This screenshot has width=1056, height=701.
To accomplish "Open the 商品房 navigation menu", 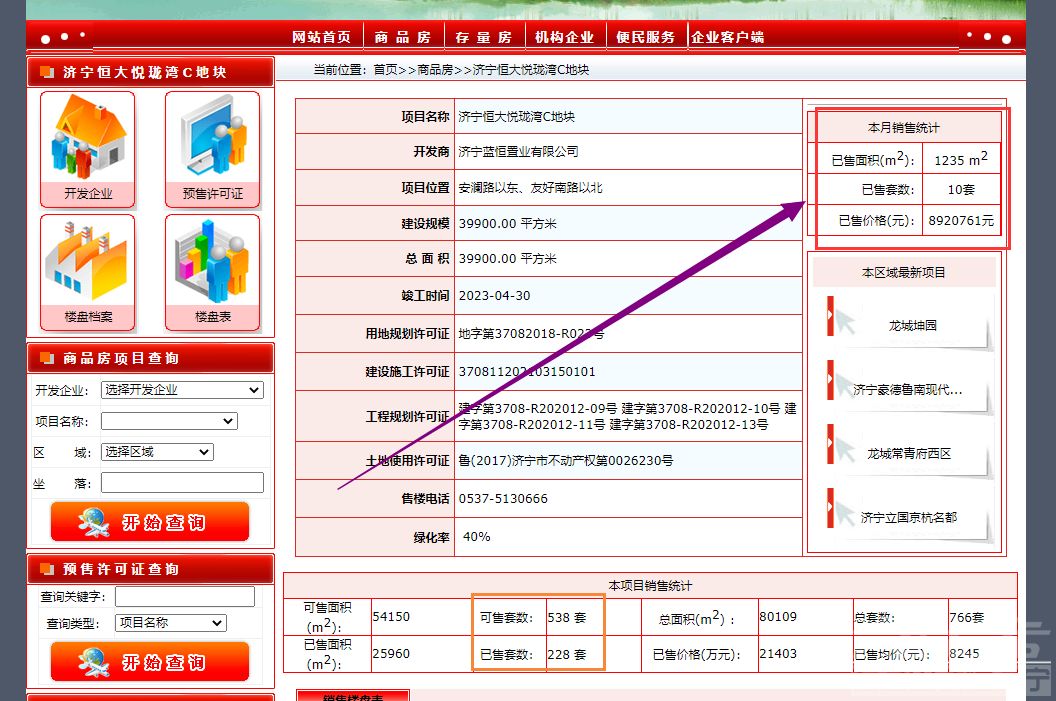I will pos(403,35).
